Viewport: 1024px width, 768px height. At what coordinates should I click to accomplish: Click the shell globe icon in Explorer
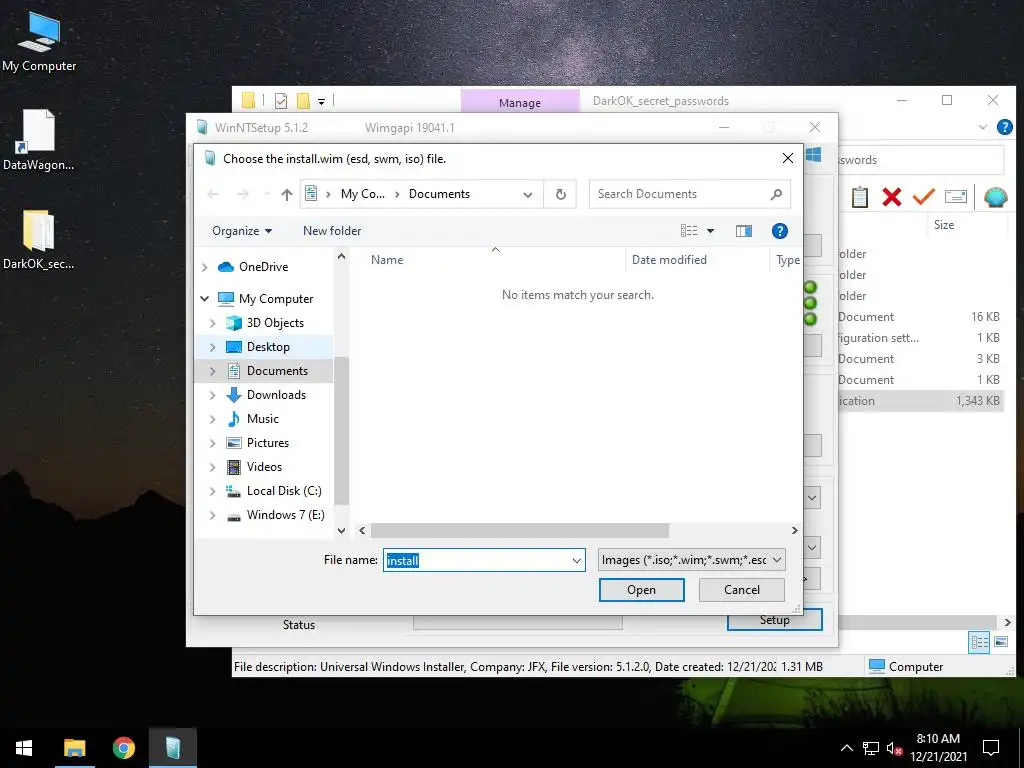click(x=995, y=197)
